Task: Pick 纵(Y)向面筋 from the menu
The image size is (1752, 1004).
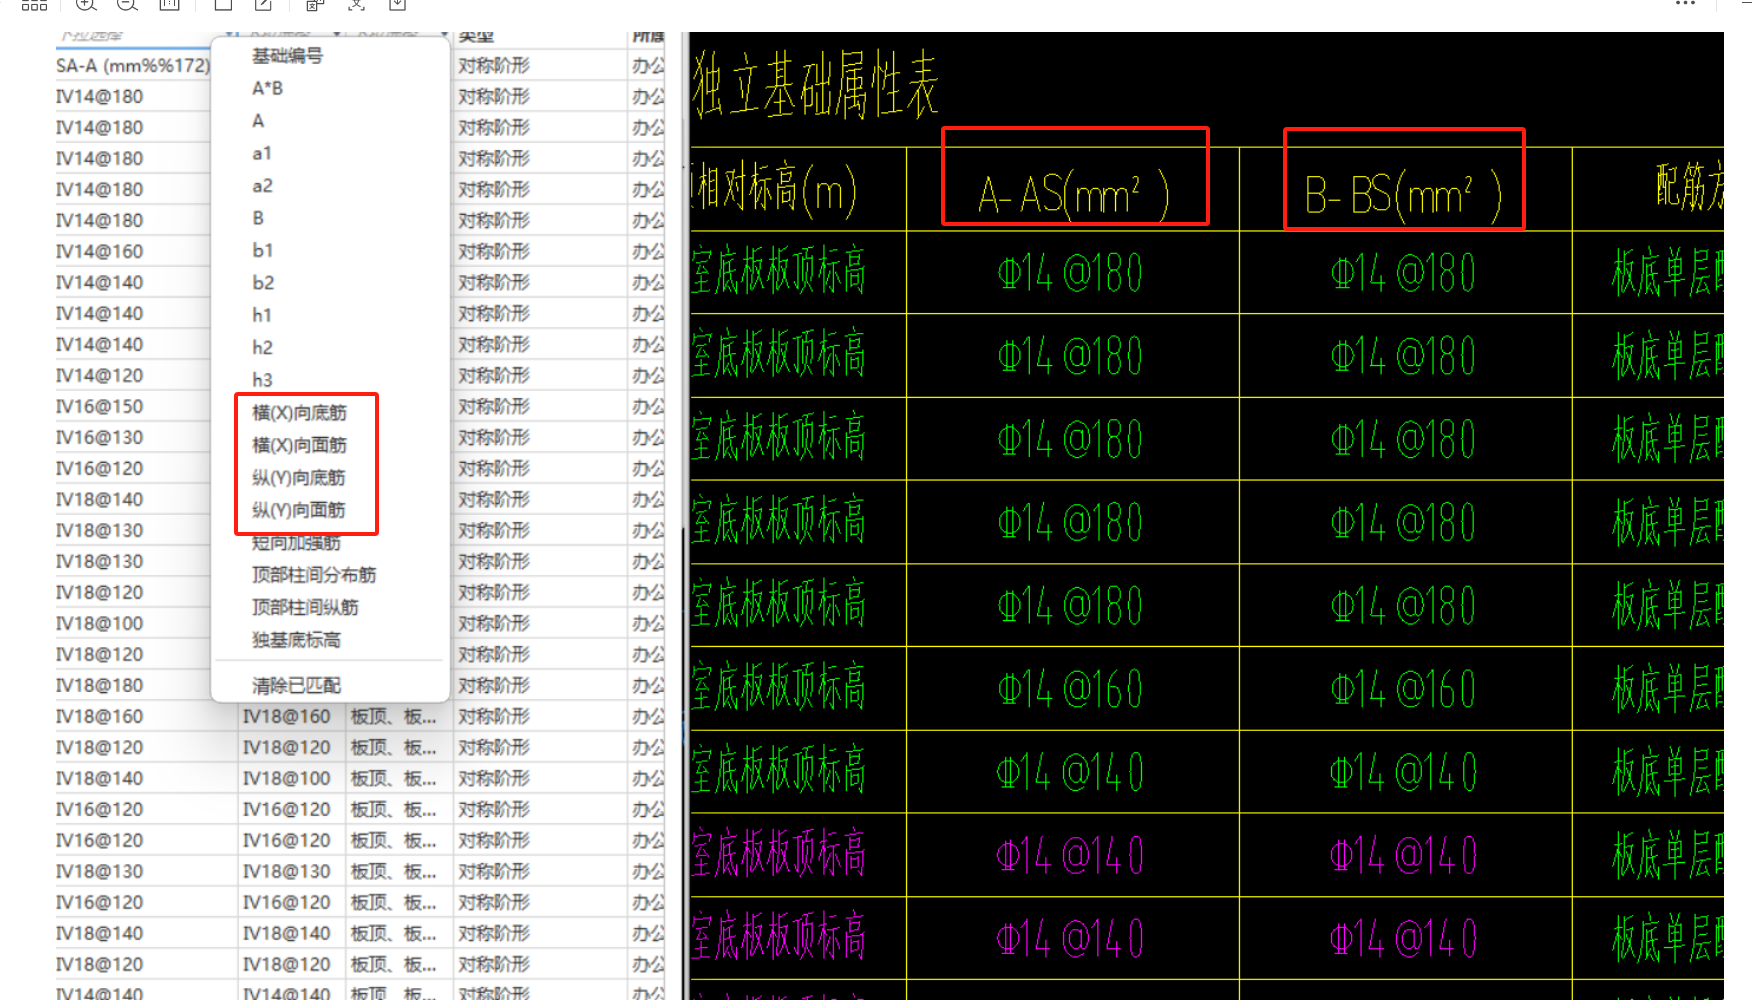Action: click(x=298, y=510)
